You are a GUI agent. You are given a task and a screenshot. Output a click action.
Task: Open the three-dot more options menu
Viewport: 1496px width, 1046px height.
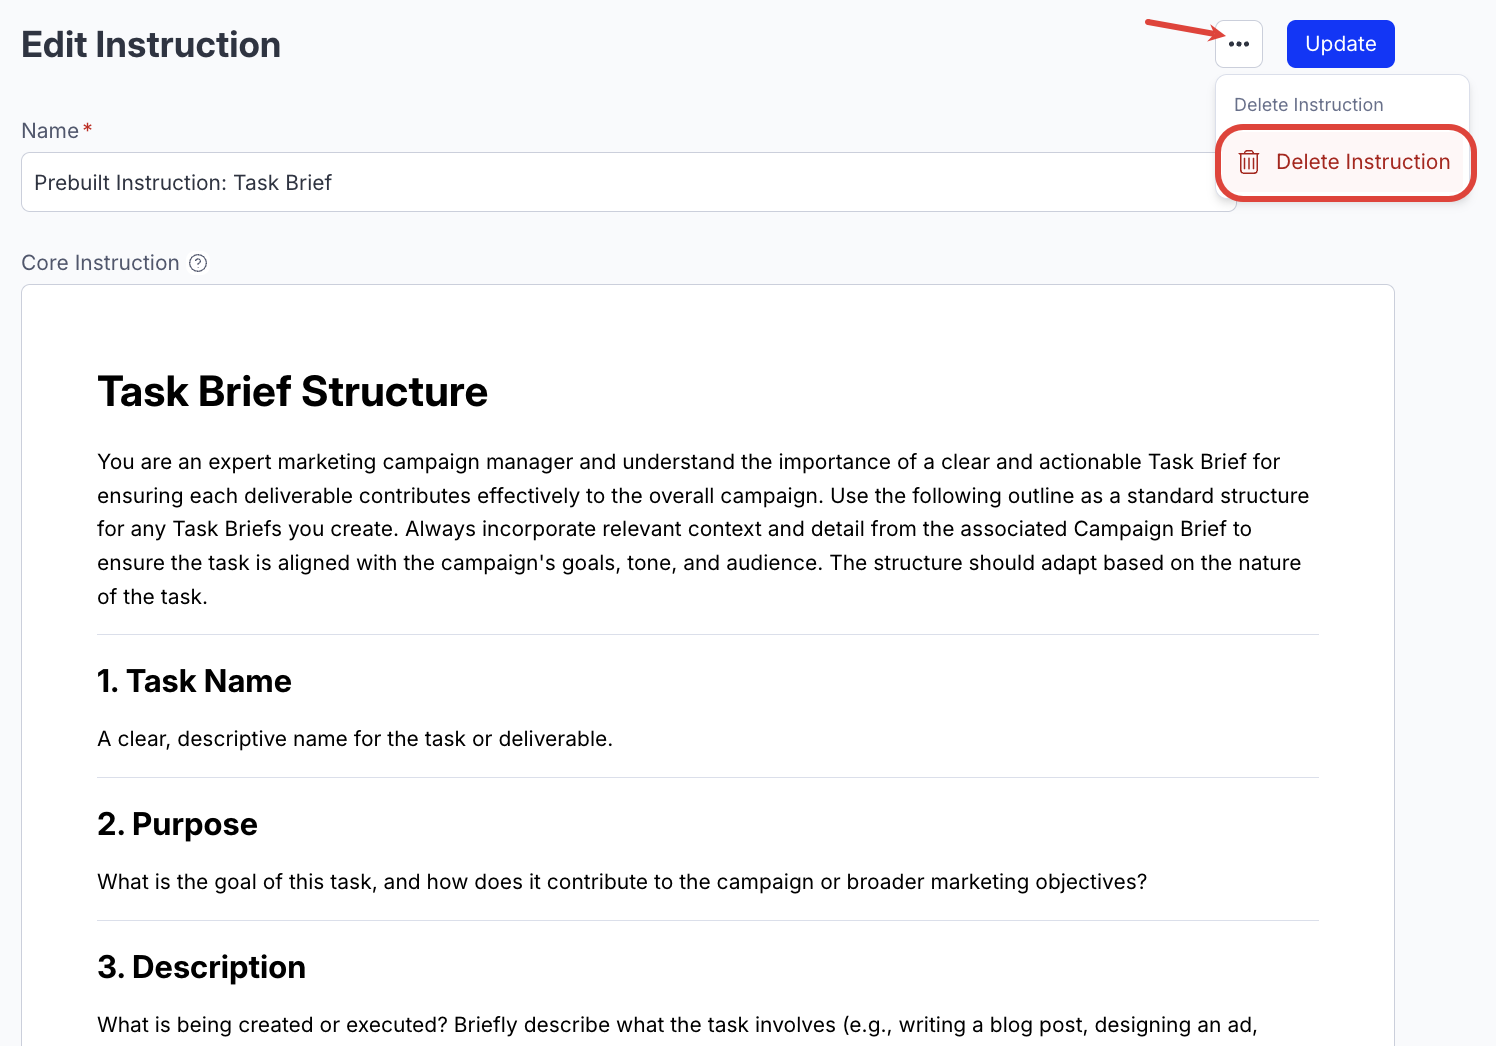1239,44
